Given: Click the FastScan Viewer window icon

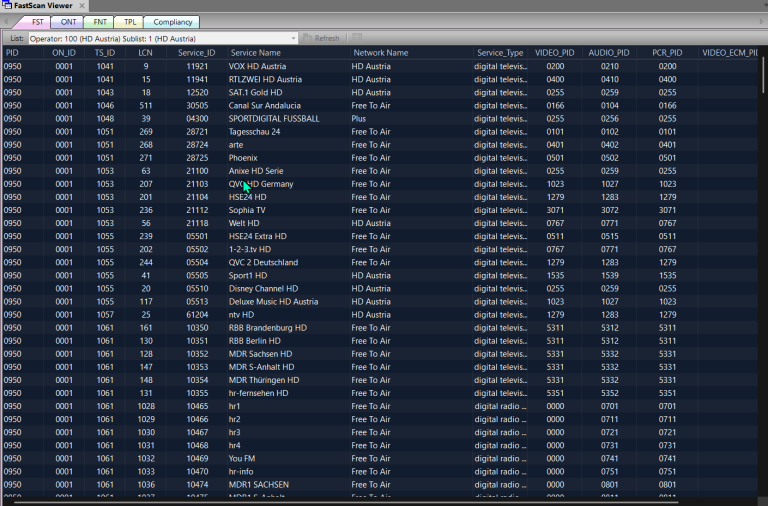Looking at the screenshot, I should click(x=7, y=5).
